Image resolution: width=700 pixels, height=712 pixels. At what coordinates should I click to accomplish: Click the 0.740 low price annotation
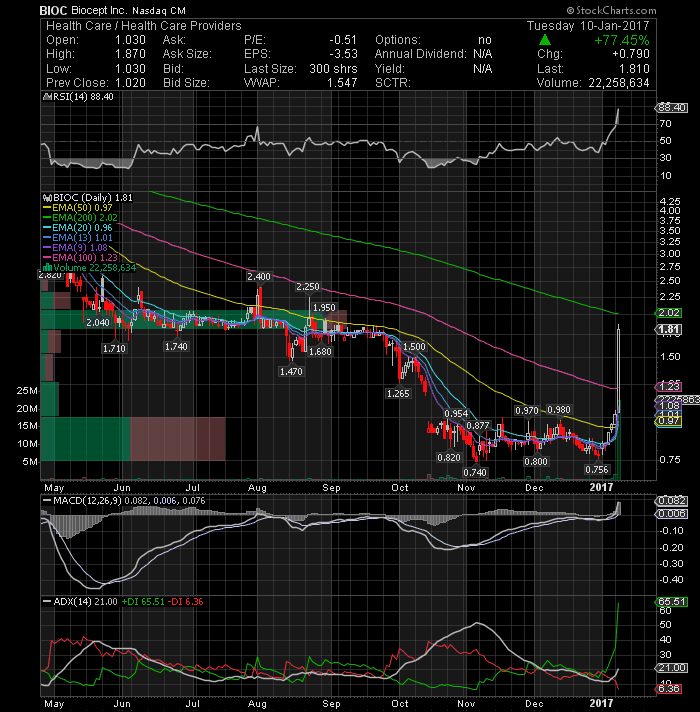(x=475, y=472)
